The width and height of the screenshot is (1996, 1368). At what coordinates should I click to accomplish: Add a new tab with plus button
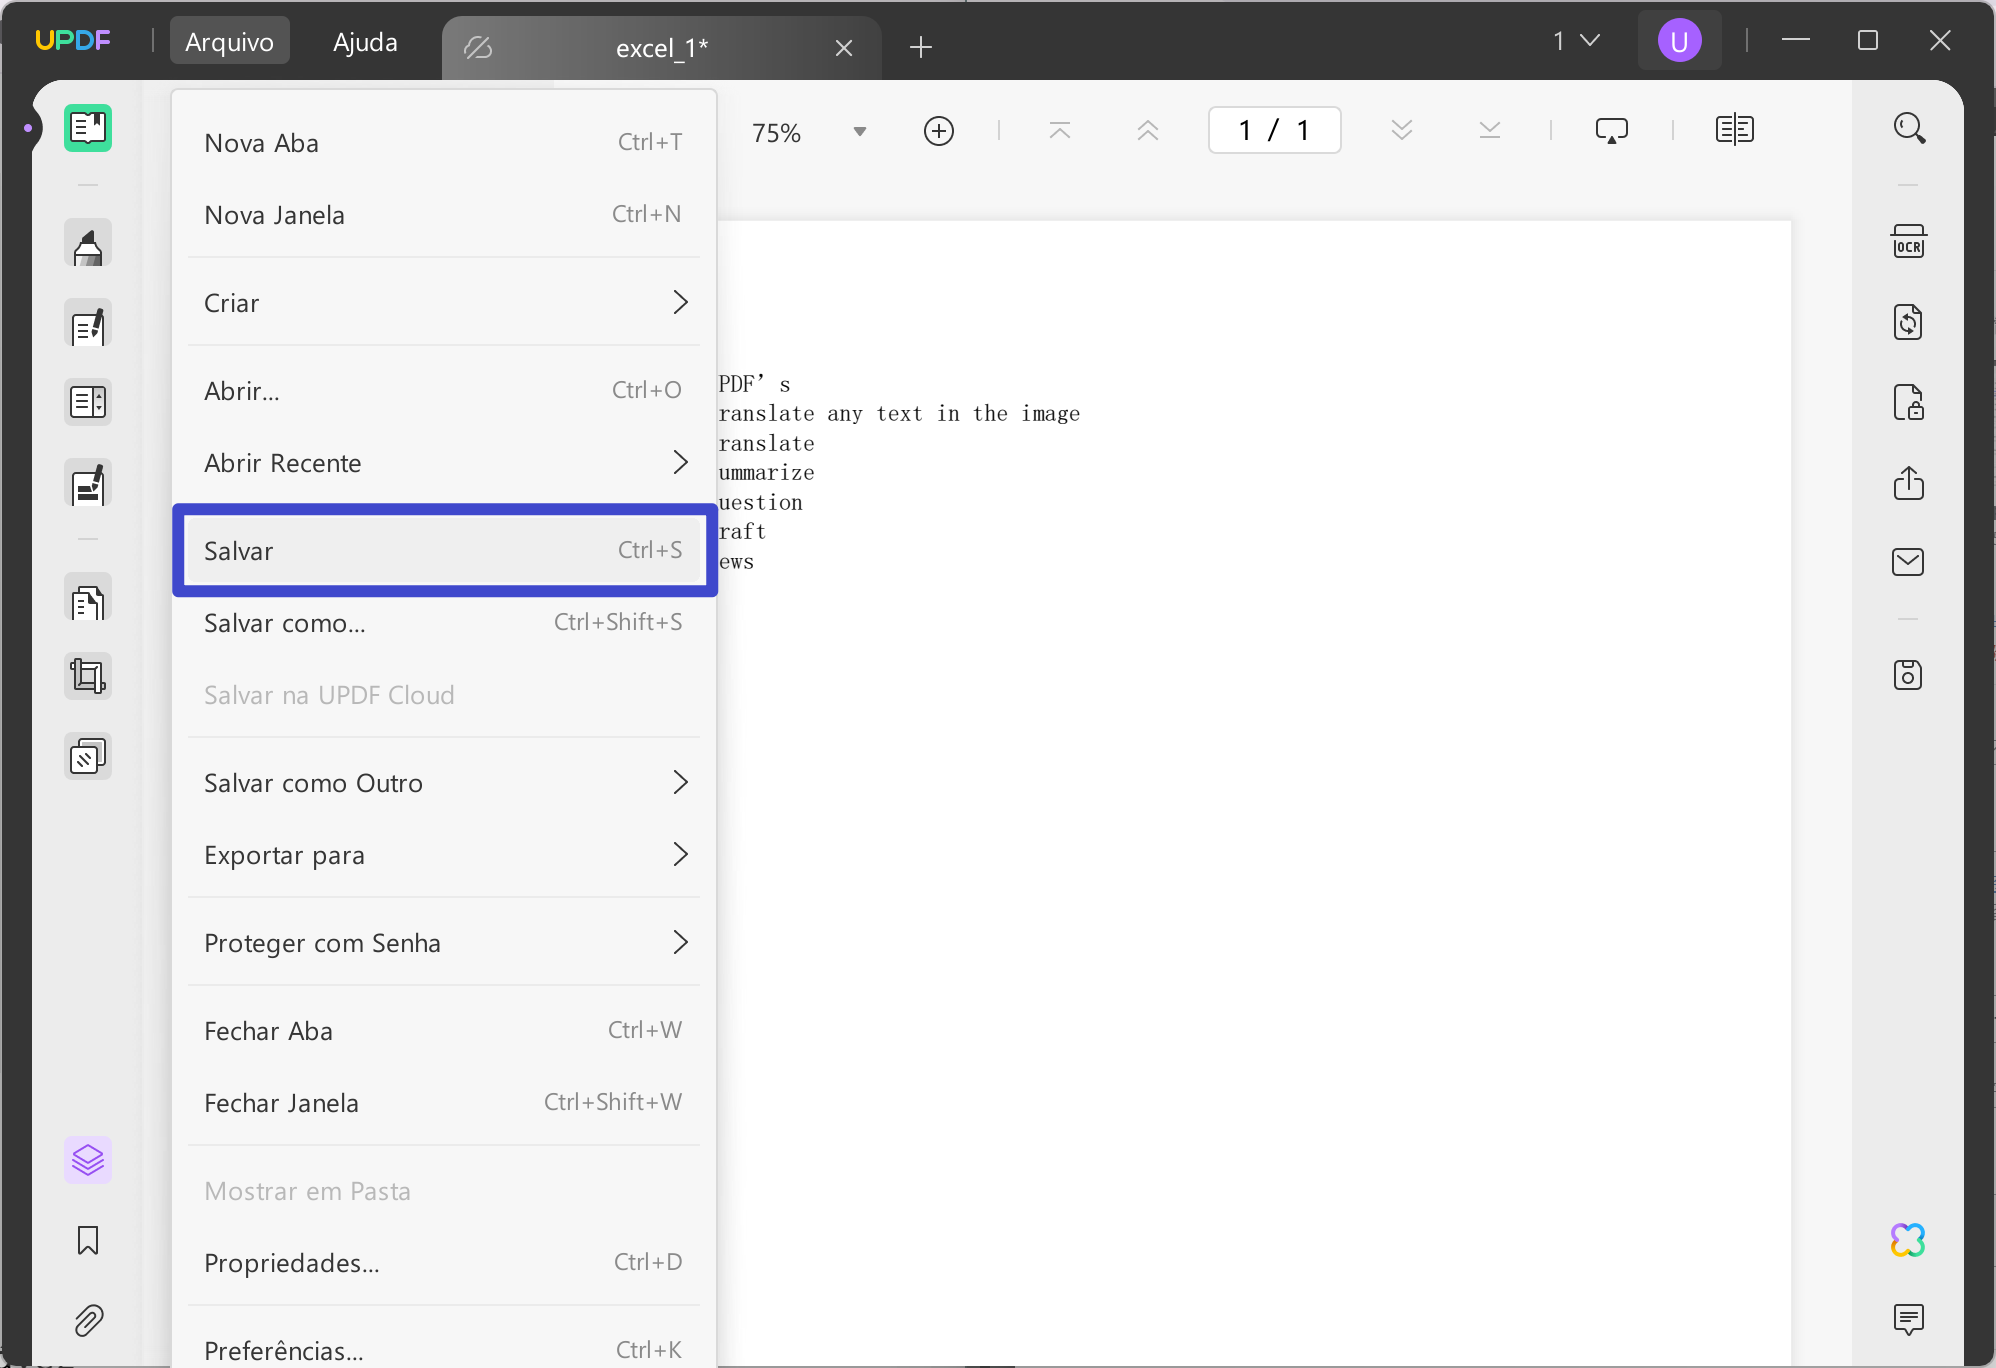pos(921,47)
